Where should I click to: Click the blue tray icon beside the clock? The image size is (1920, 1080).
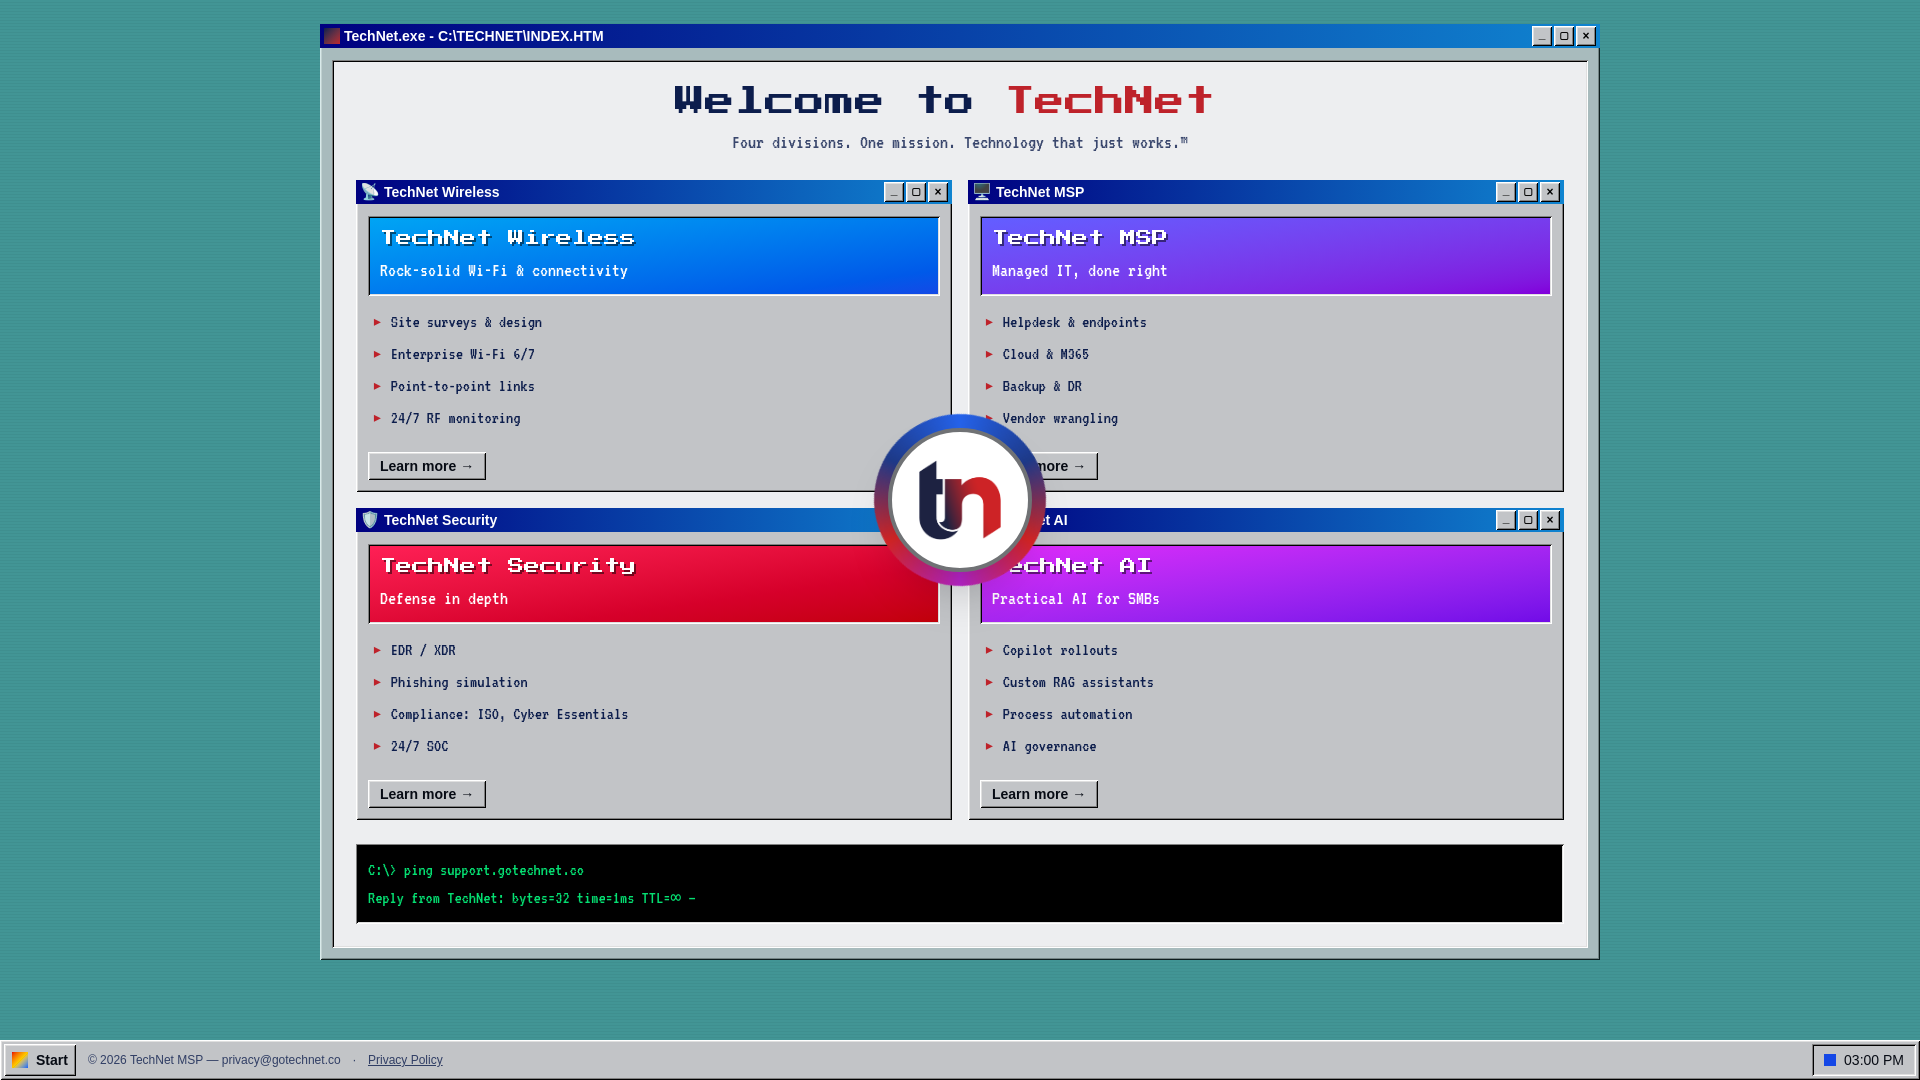[1830, 1060]
